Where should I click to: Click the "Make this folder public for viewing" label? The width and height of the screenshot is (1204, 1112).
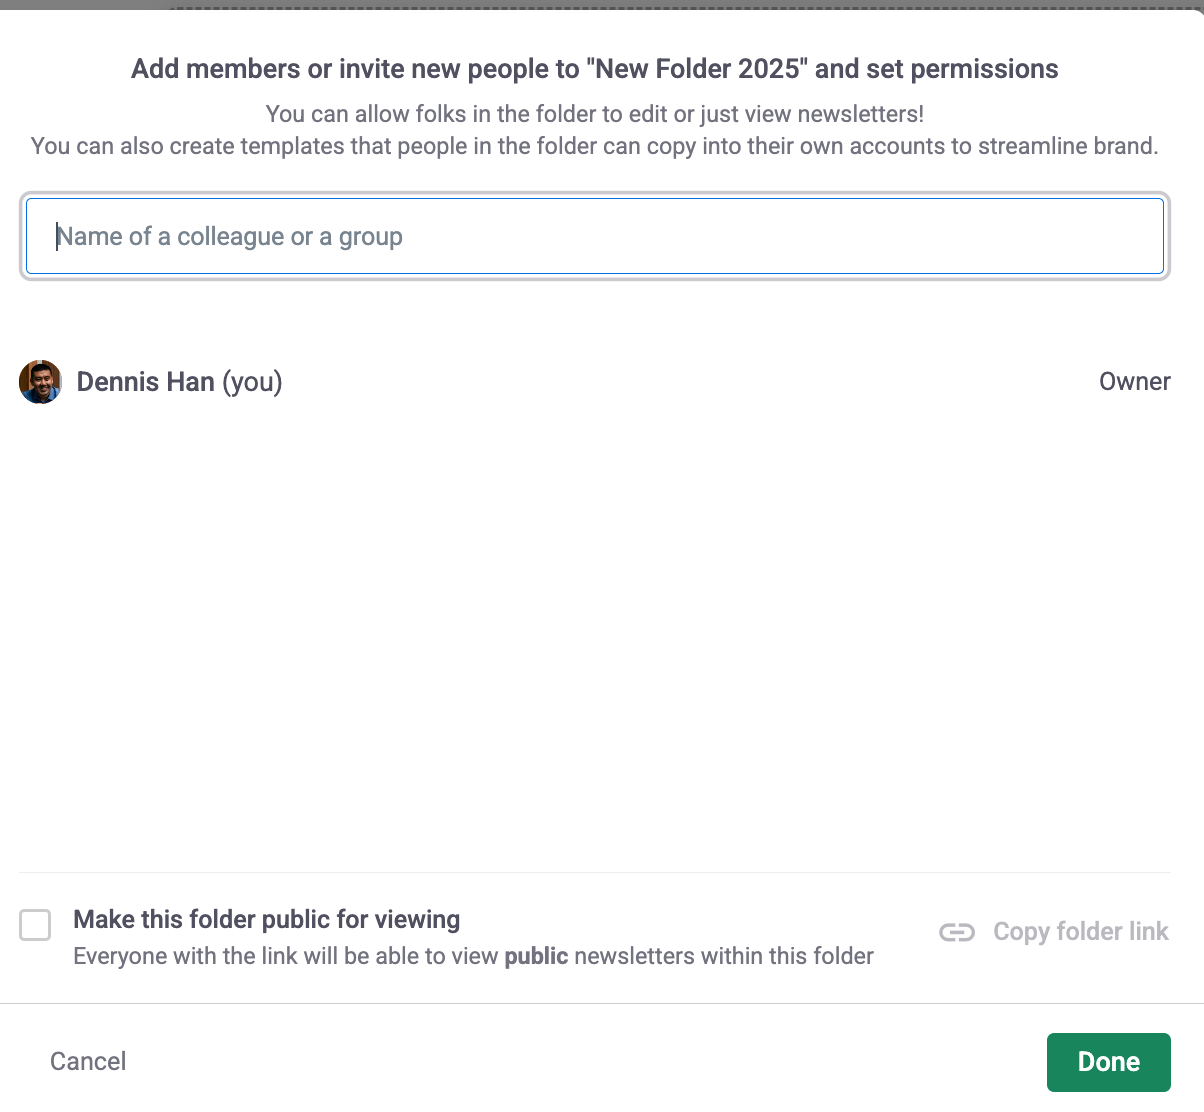pyautogui.click(x=267, y=920)
